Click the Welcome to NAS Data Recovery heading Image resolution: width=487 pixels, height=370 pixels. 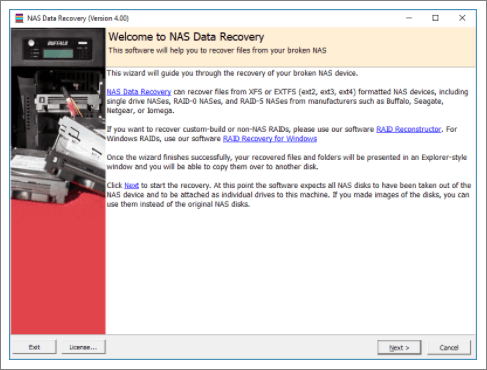pos(186,37)
